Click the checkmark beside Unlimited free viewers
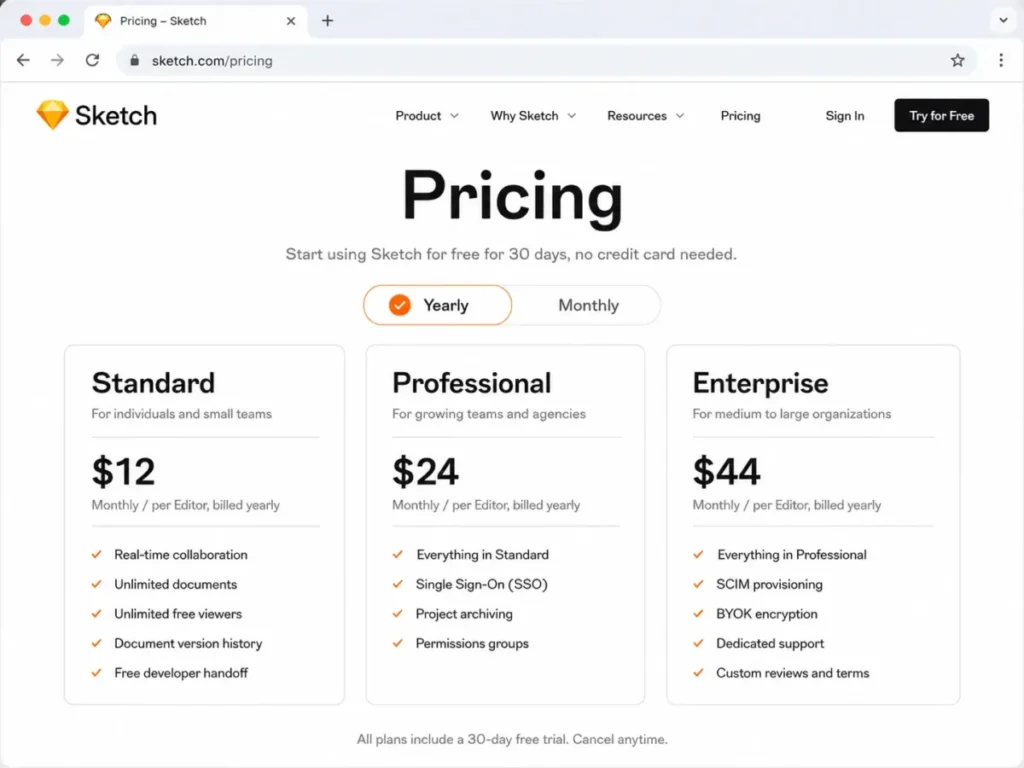The width and height of the screenshot is (1024, 768). 97,614
